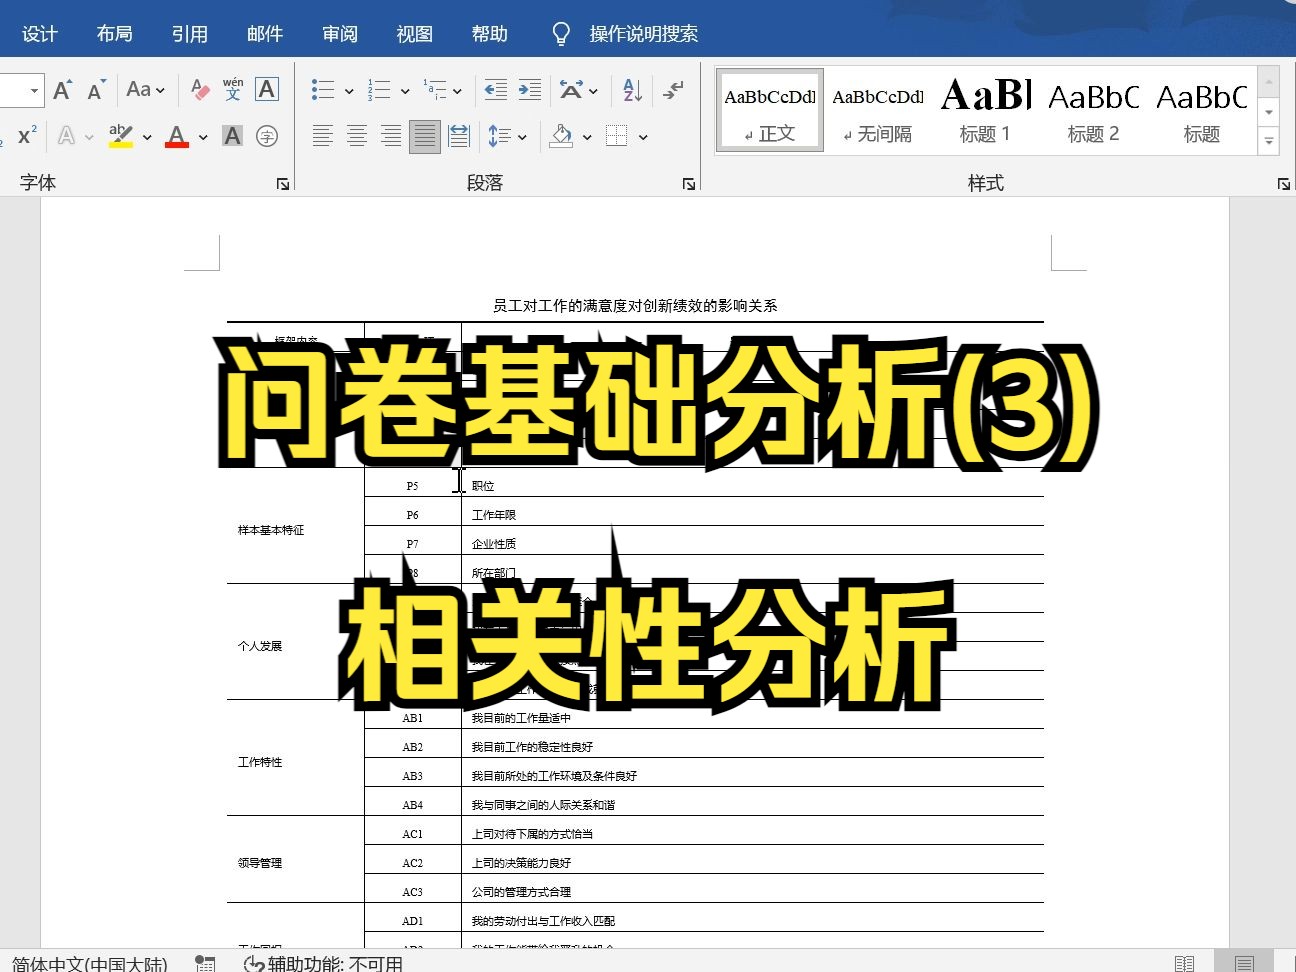This screenshot has height=972, width=1296.
Task: Expand the styles gallery more arrow
Action: (x=1269, y=141)
